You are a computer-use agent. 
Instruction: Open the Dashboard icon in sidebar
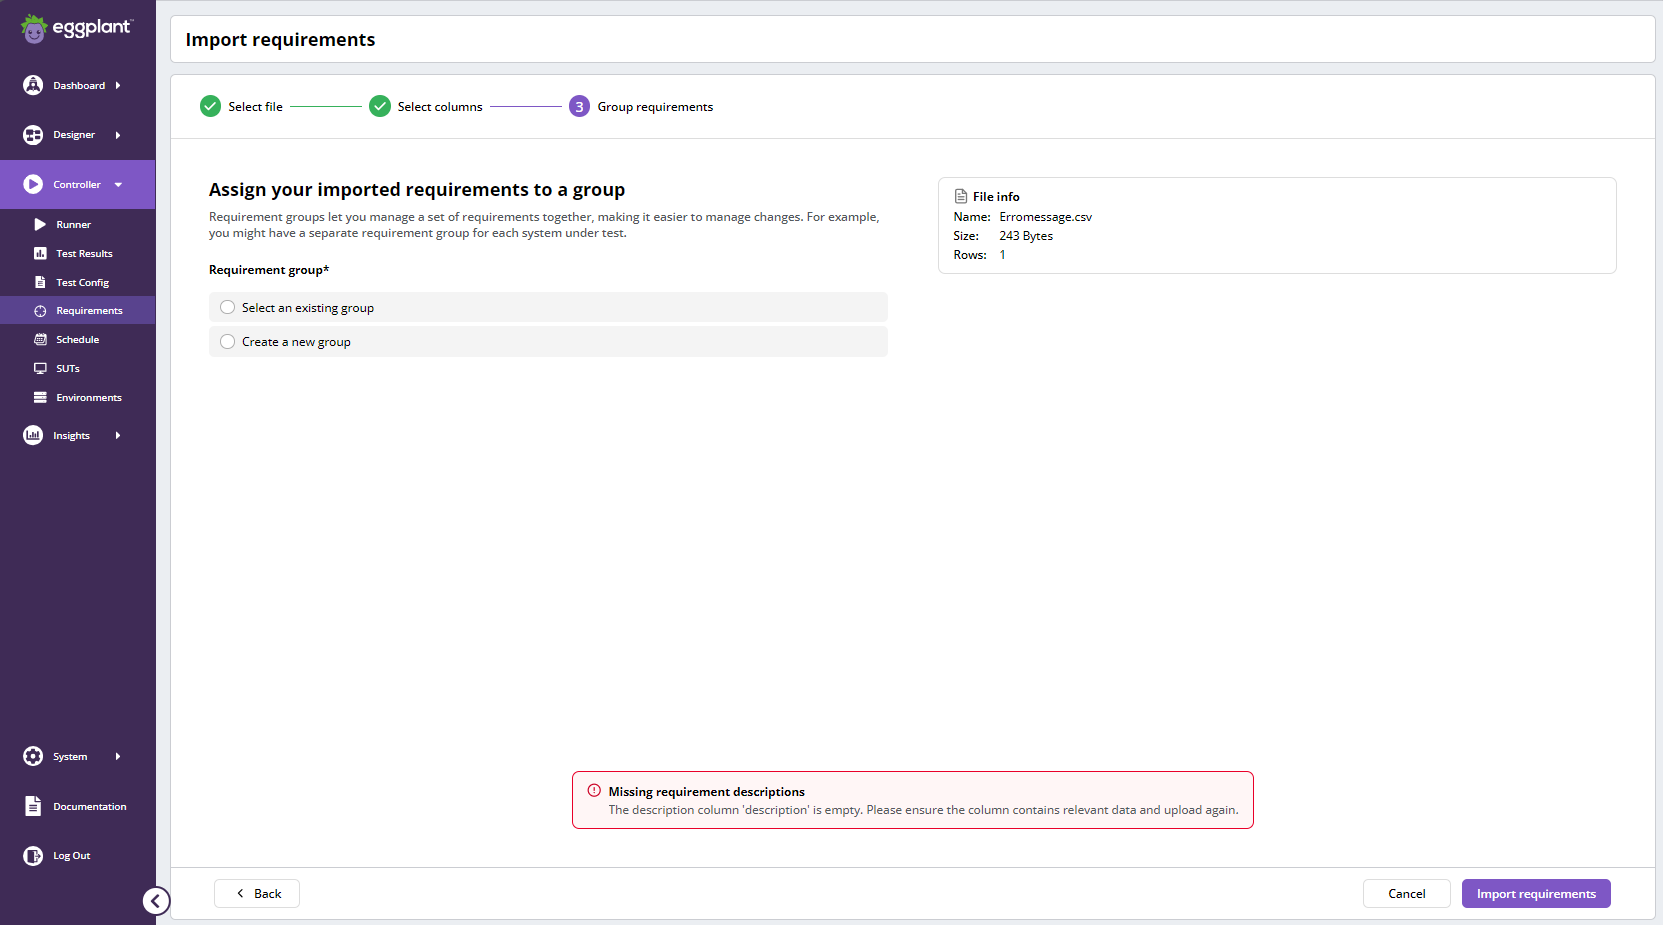pos(33,85)
